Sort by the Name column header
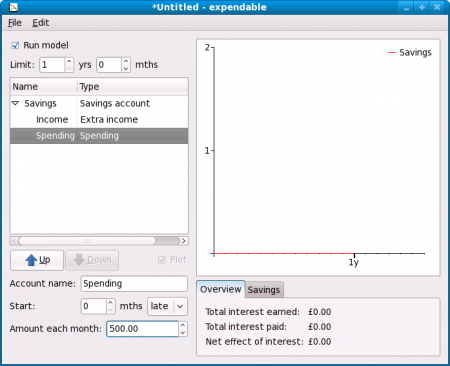Screen dimensions: 450x366 point(44,87)
